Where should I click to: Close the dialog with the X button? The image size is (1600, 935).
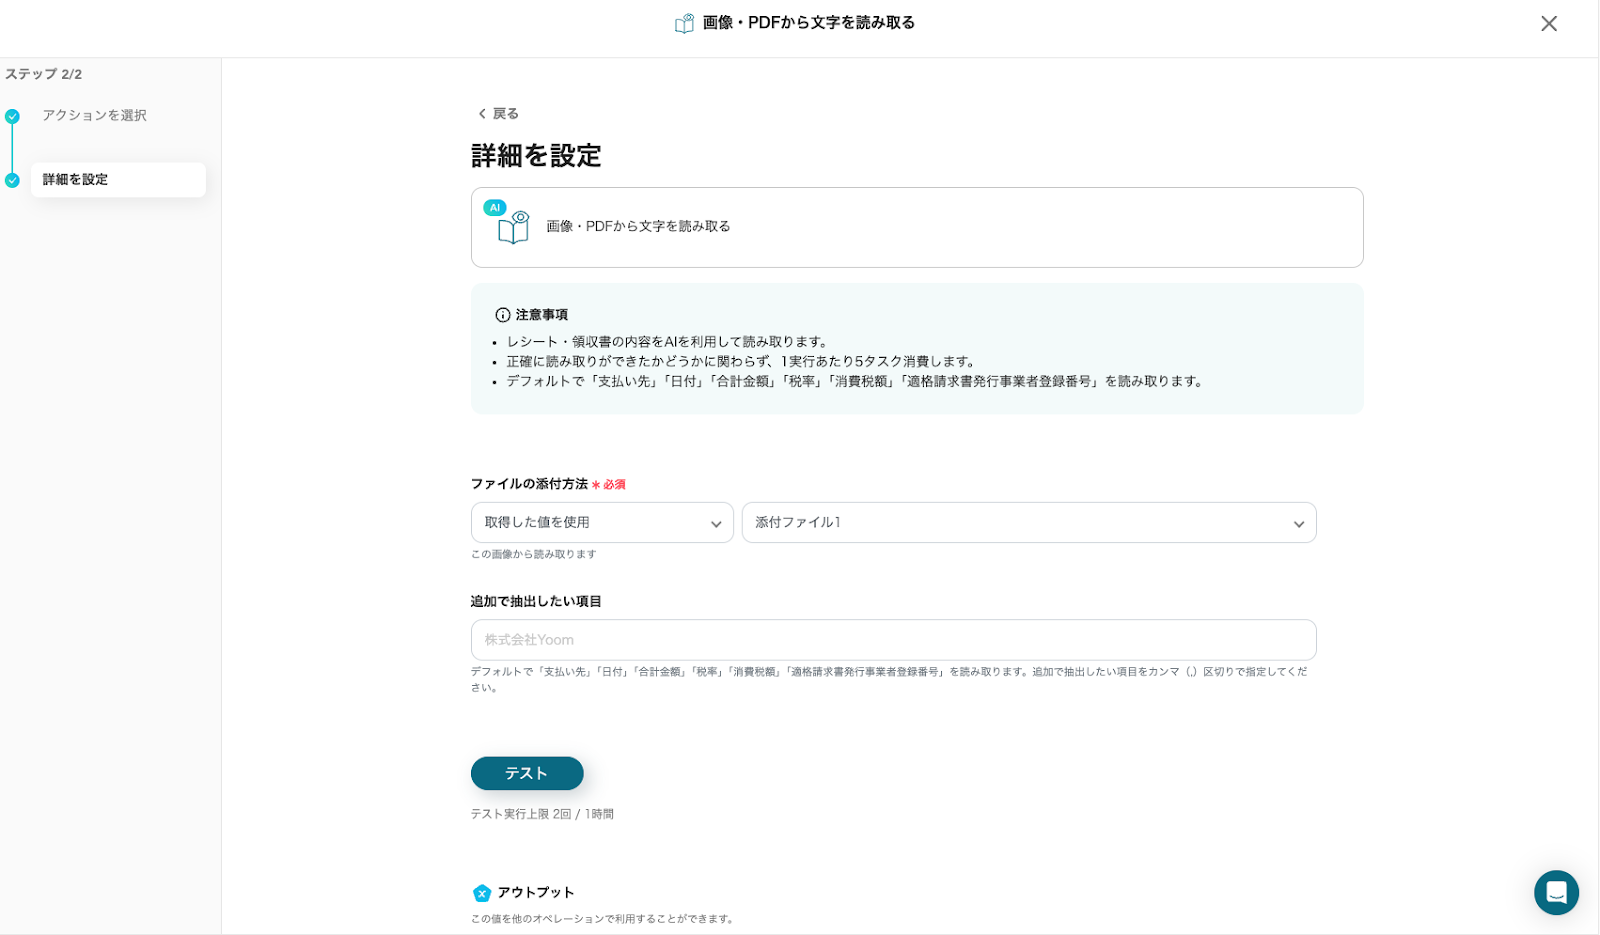pyautogui.click(x=1548, y=23)
